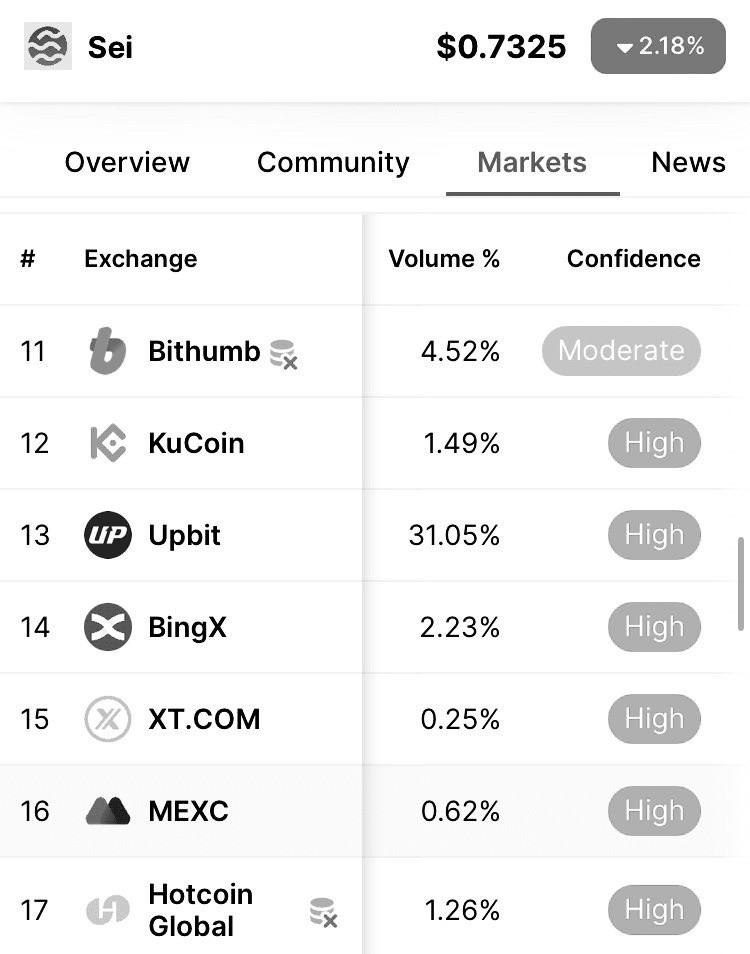Switch to the News tab
The width and height of the screenshot is (750, 954).
point(688,162)
